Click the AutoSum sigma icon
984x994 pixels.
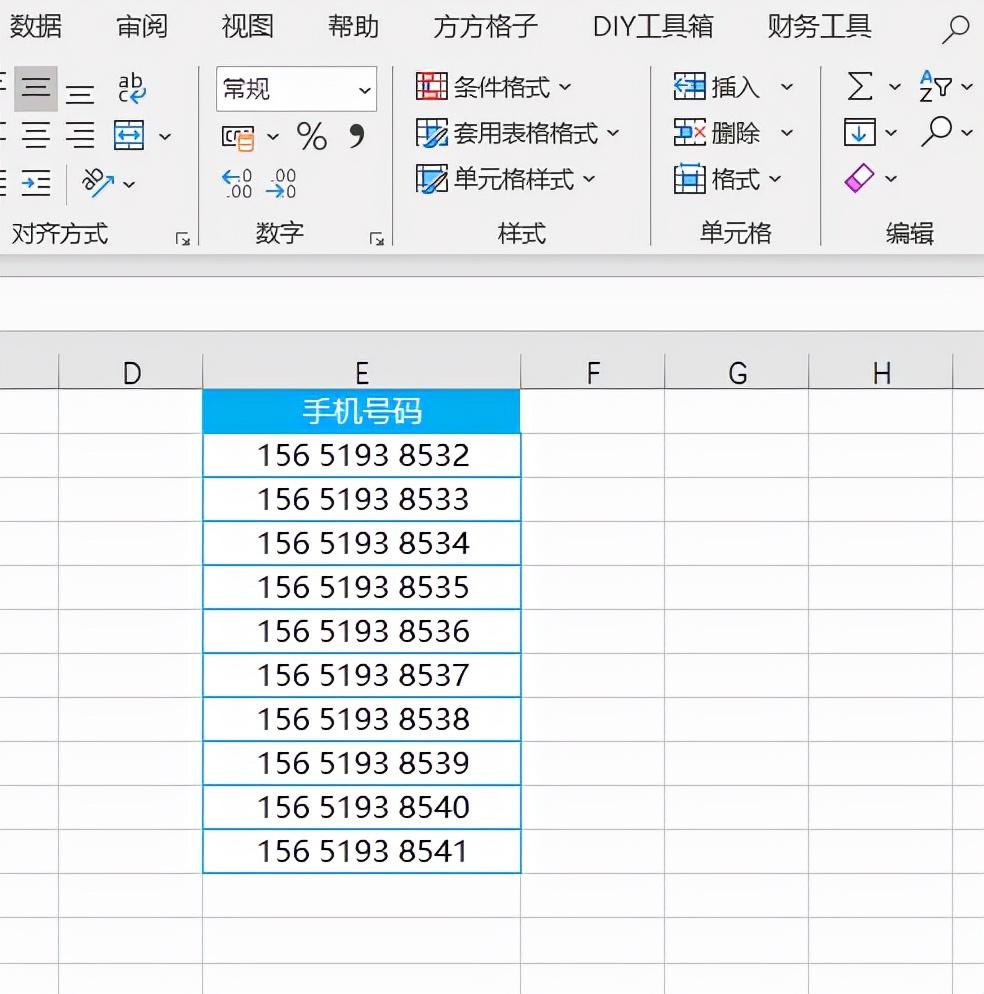pyautogui.click(x=859, y=87)
